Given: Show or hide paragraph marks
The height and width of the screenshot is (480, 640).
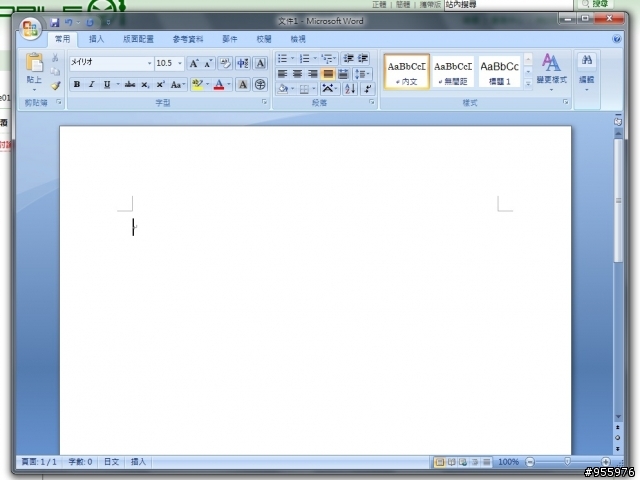Looking at the screenshot, I should [368, 89].
